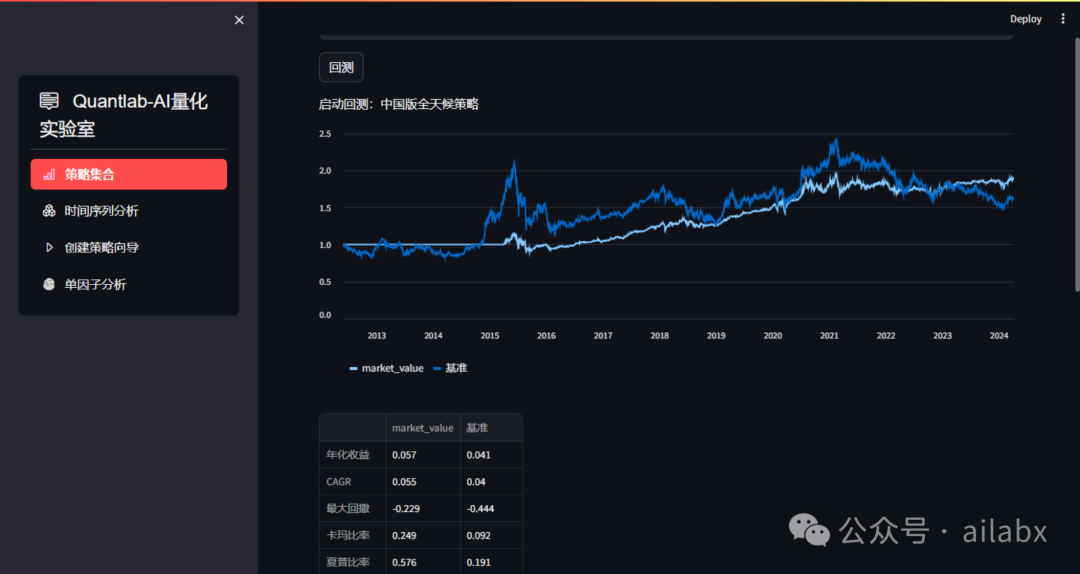1080x574 pixels.
Task: Click cell value -0.229
Action: (x=423, y=509)
